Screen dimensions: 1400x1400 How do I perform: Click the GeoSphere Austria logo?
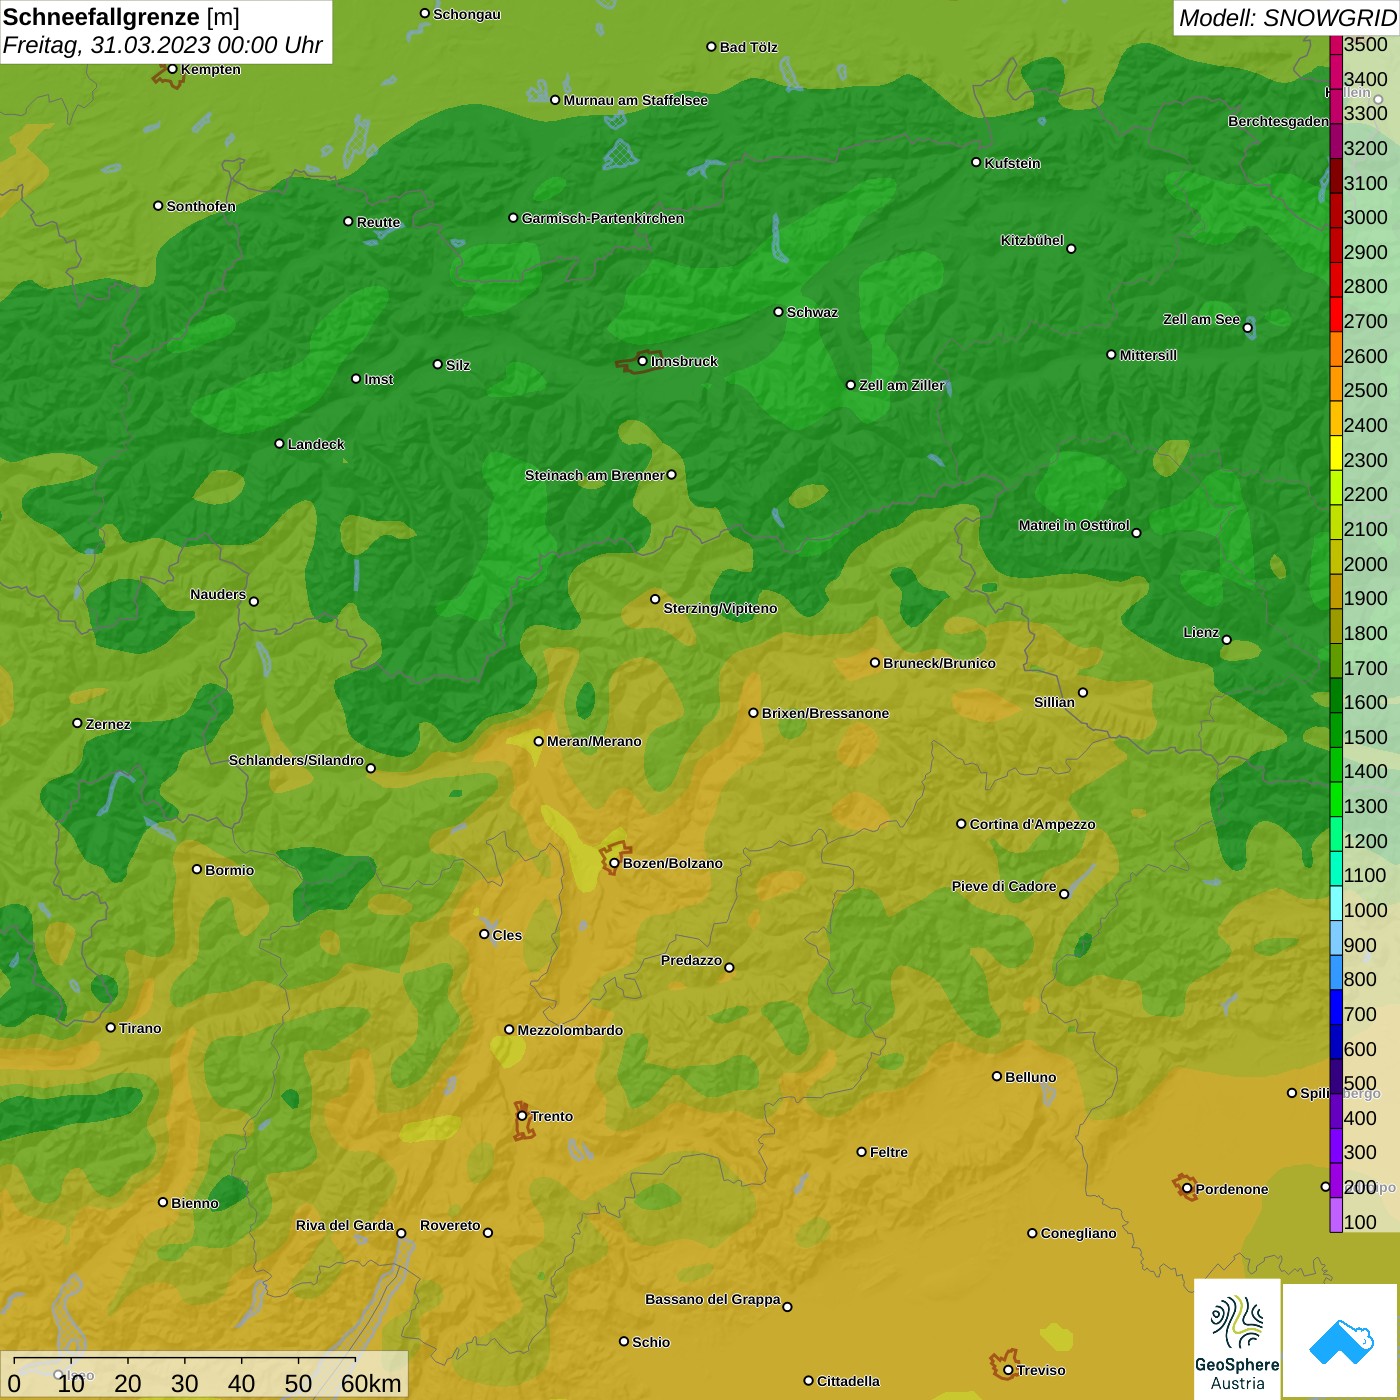click(1237, 1339)
